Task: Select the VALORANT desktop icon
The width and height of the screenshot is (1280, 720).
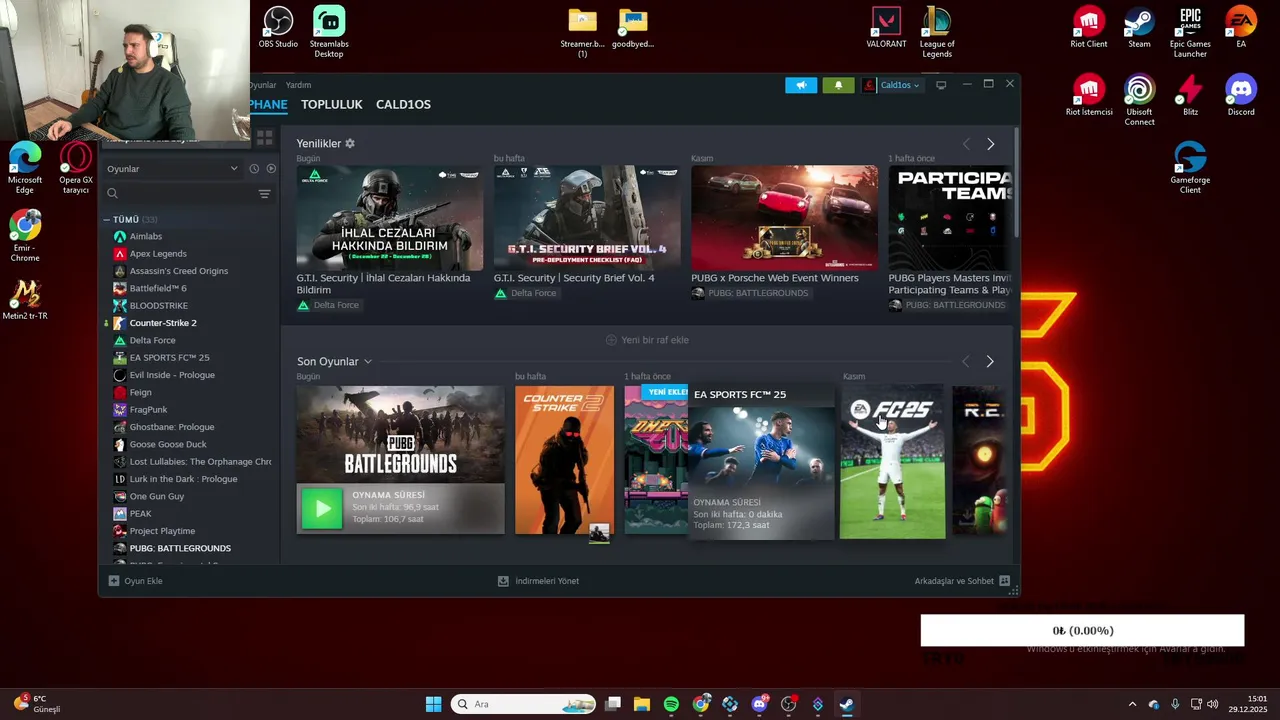Action: [x=886, y=27]
